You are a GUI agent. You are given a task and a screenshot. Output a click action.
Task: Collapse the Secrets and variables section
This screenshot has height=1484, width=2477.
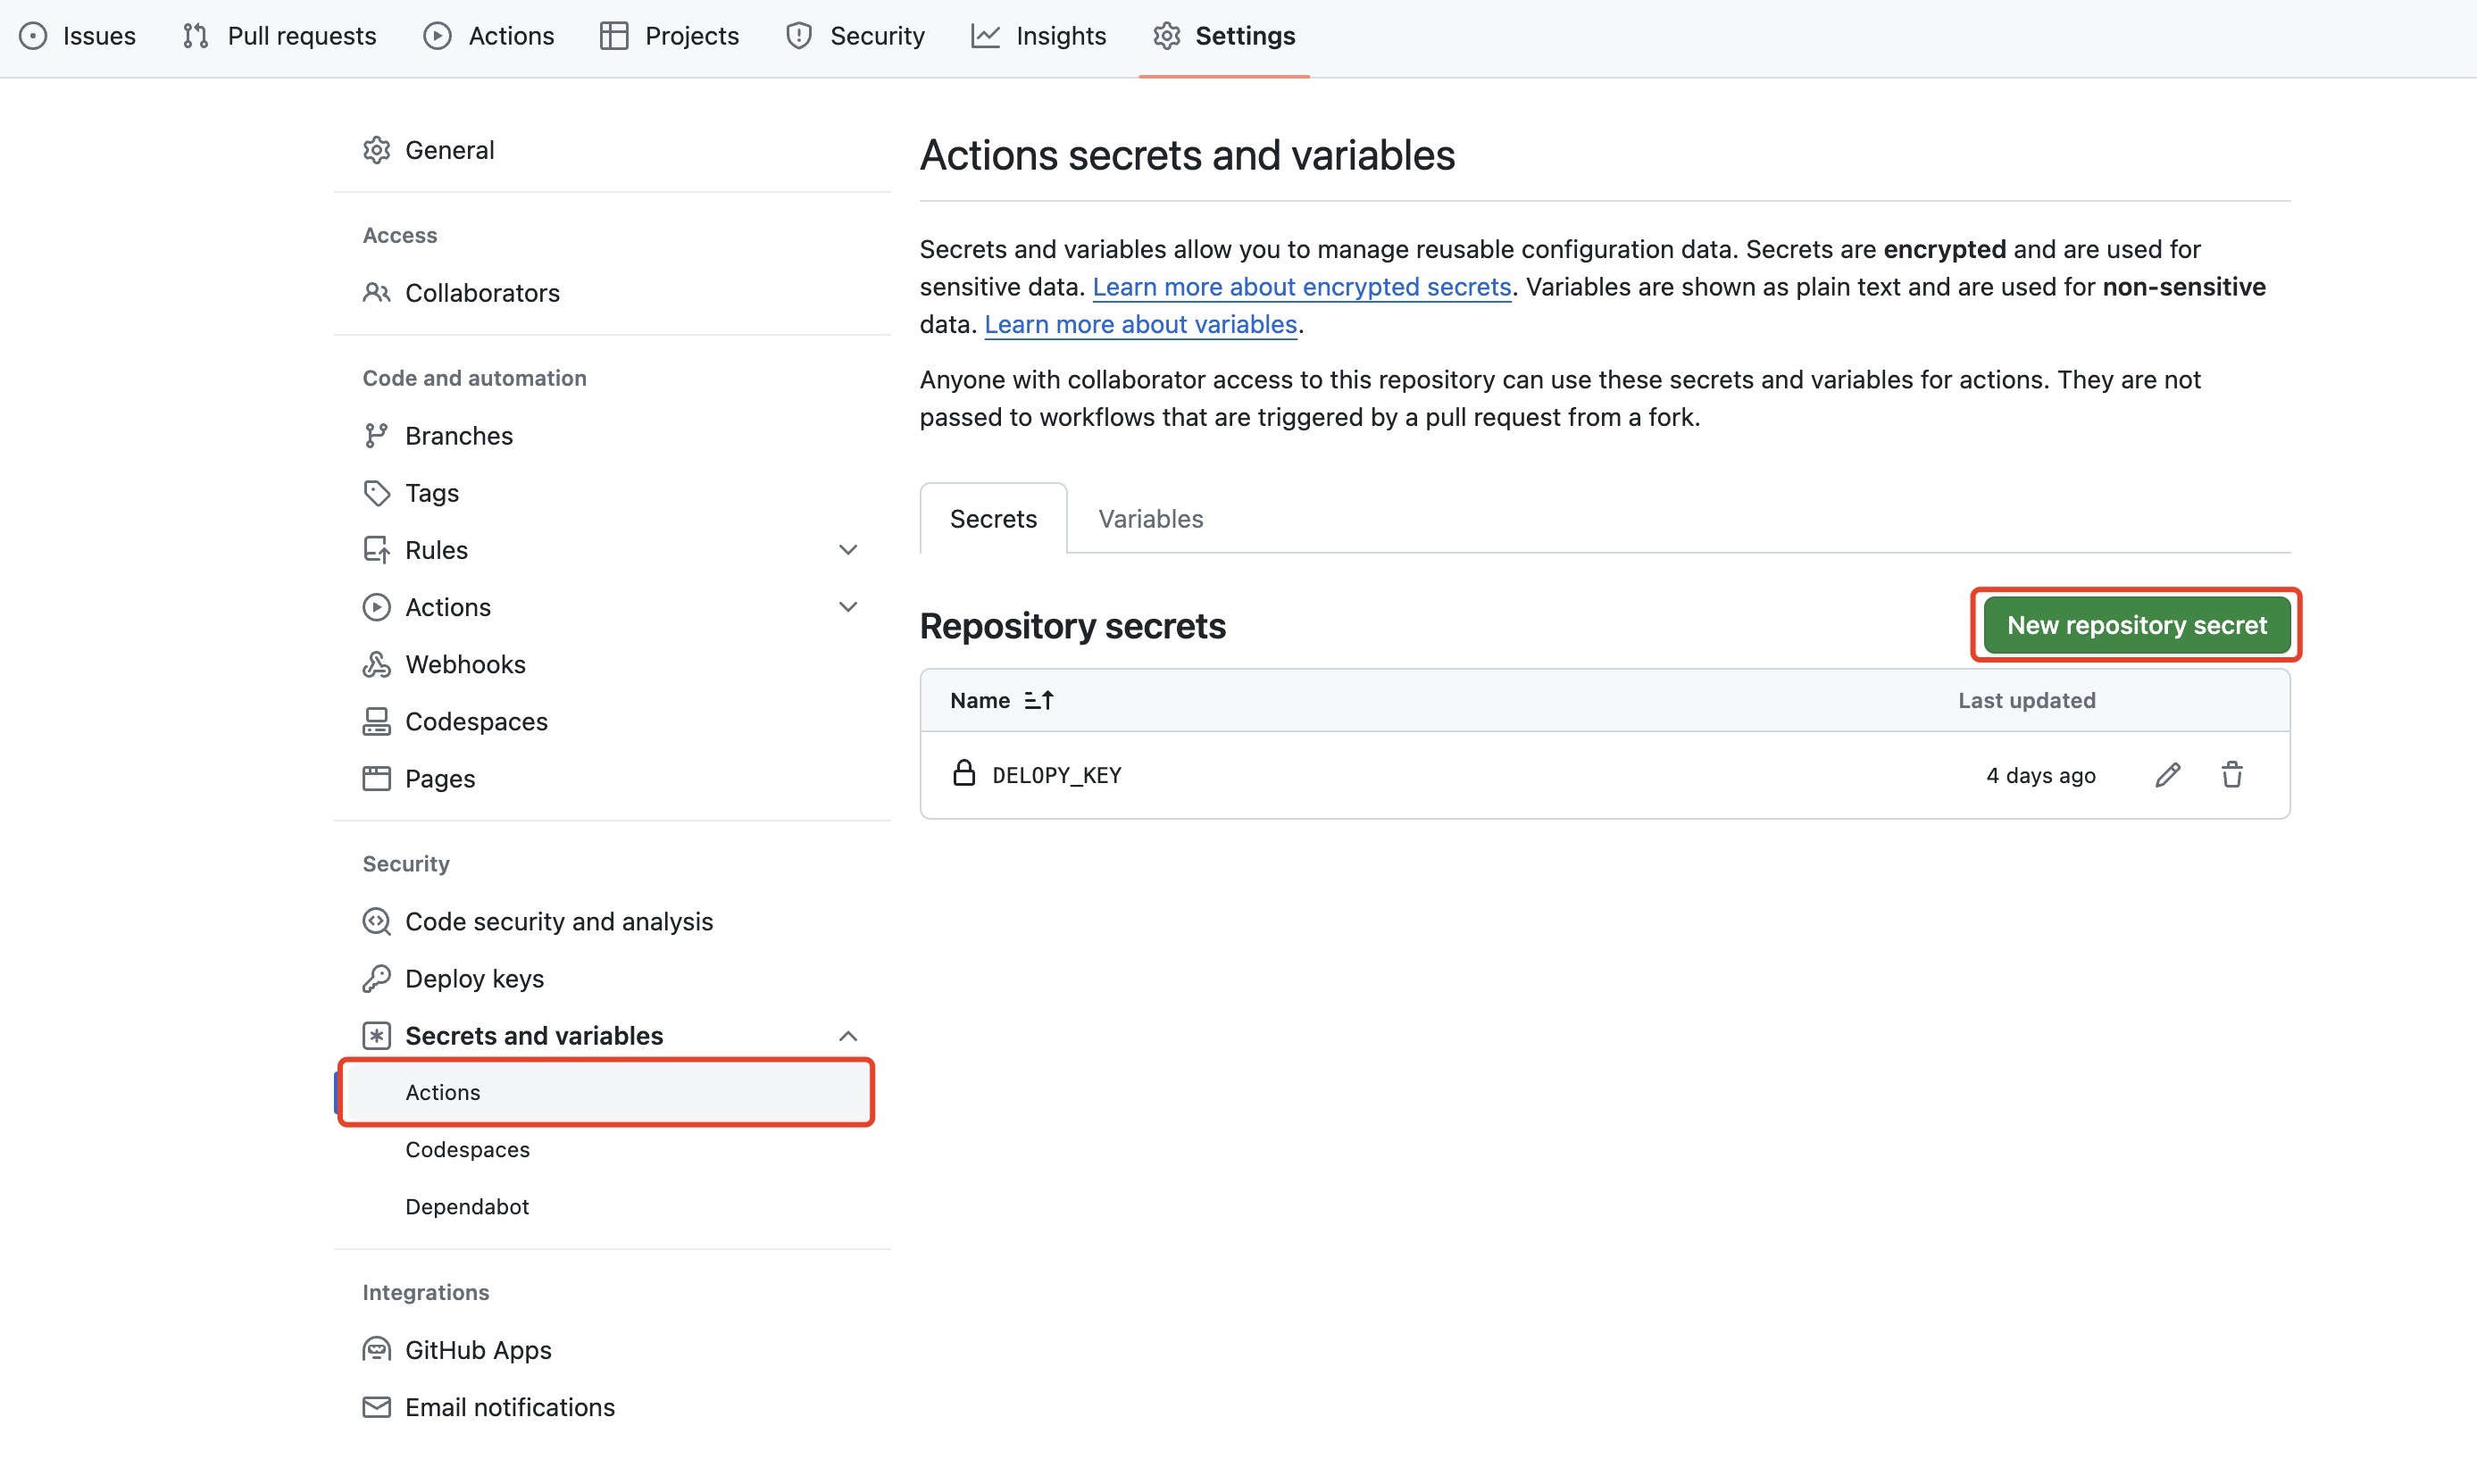pos(847,1036)
